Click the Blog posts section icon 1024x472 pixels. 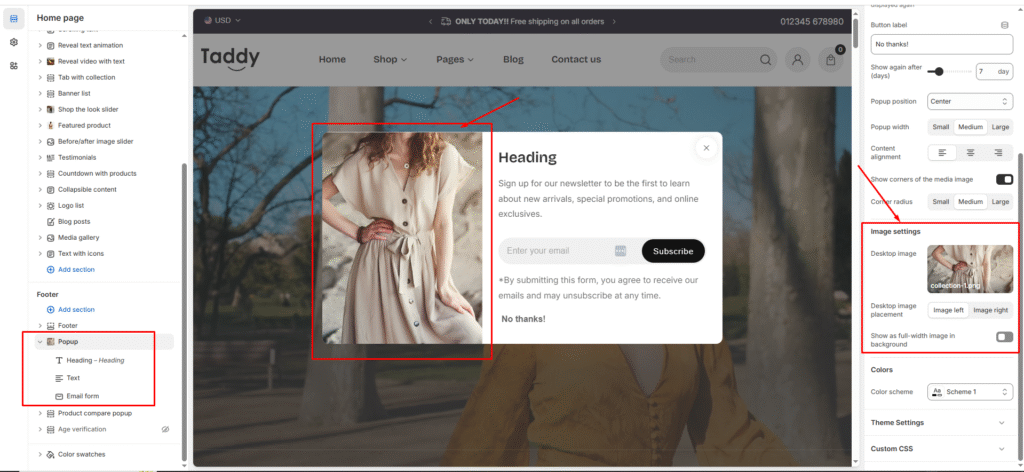pyautogui.click(x=50, y=221)
